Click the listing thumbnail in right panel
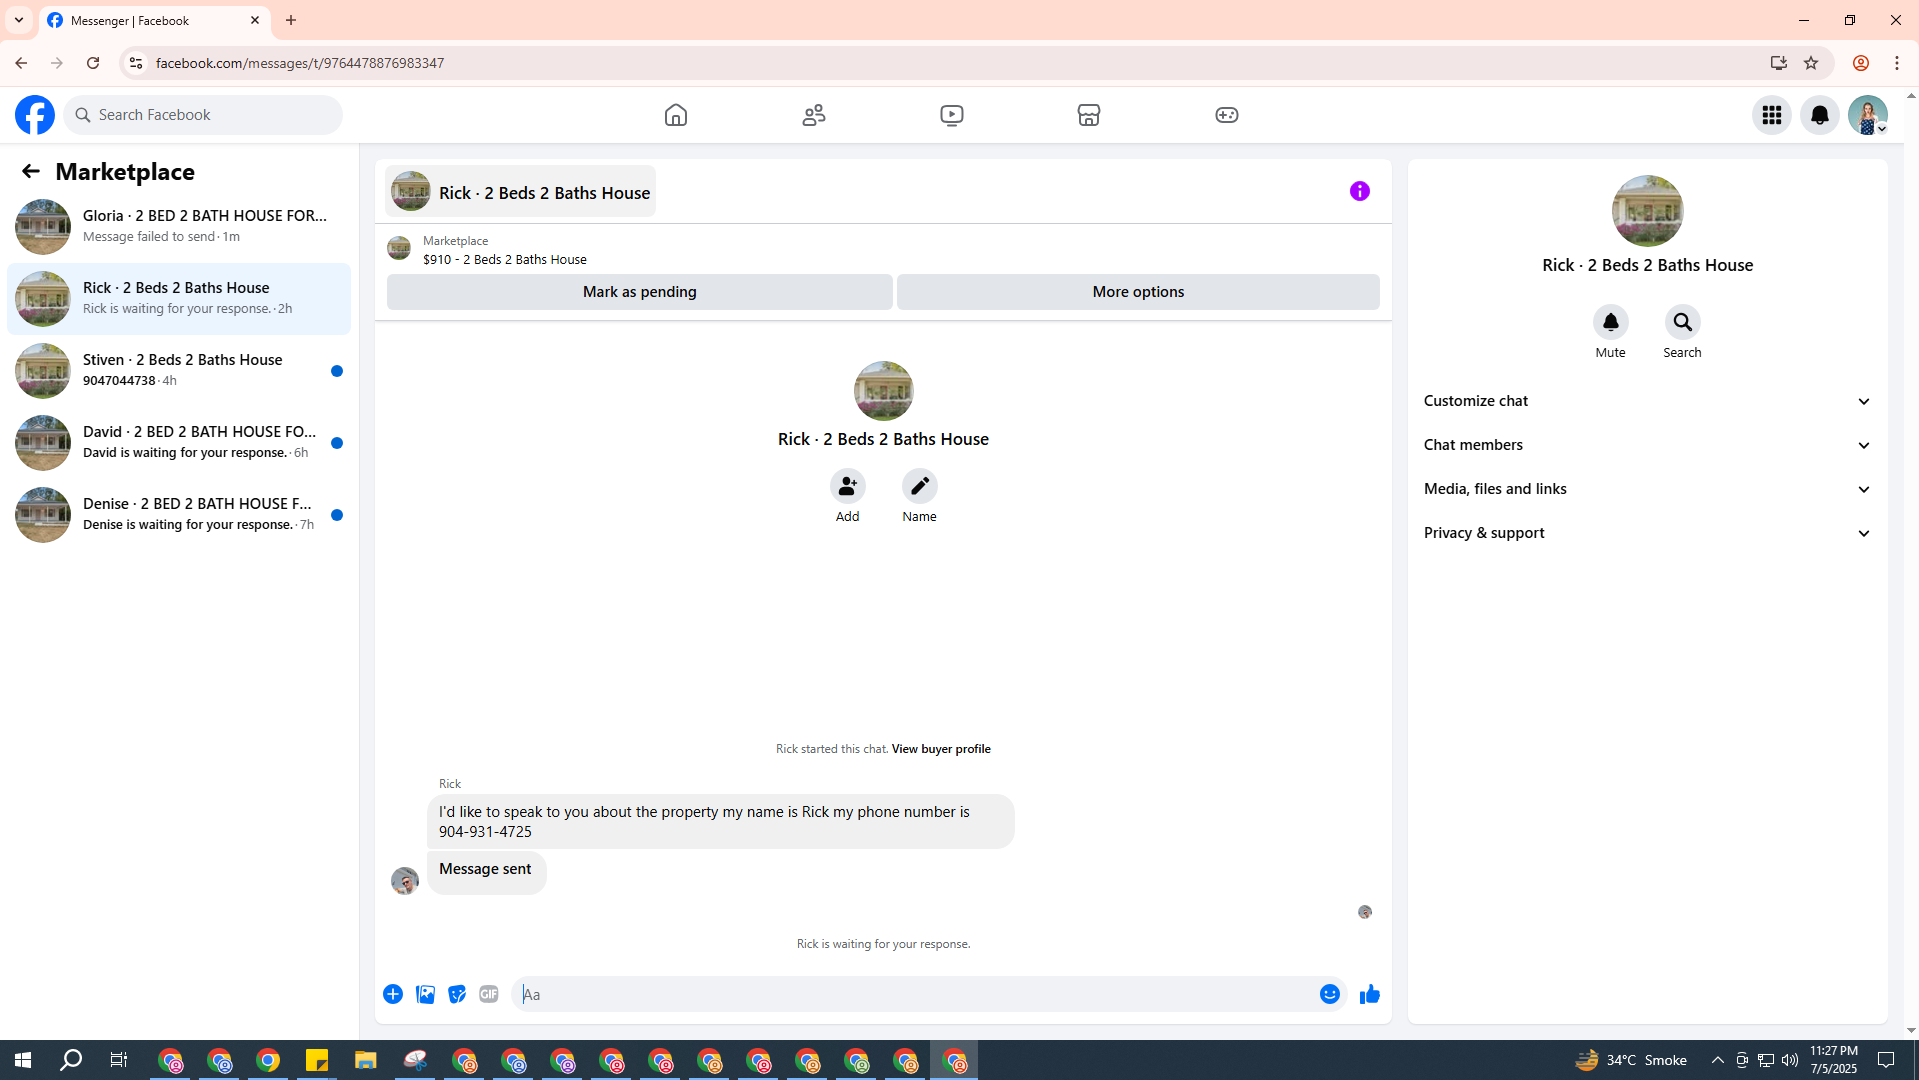 point(1648,211)
